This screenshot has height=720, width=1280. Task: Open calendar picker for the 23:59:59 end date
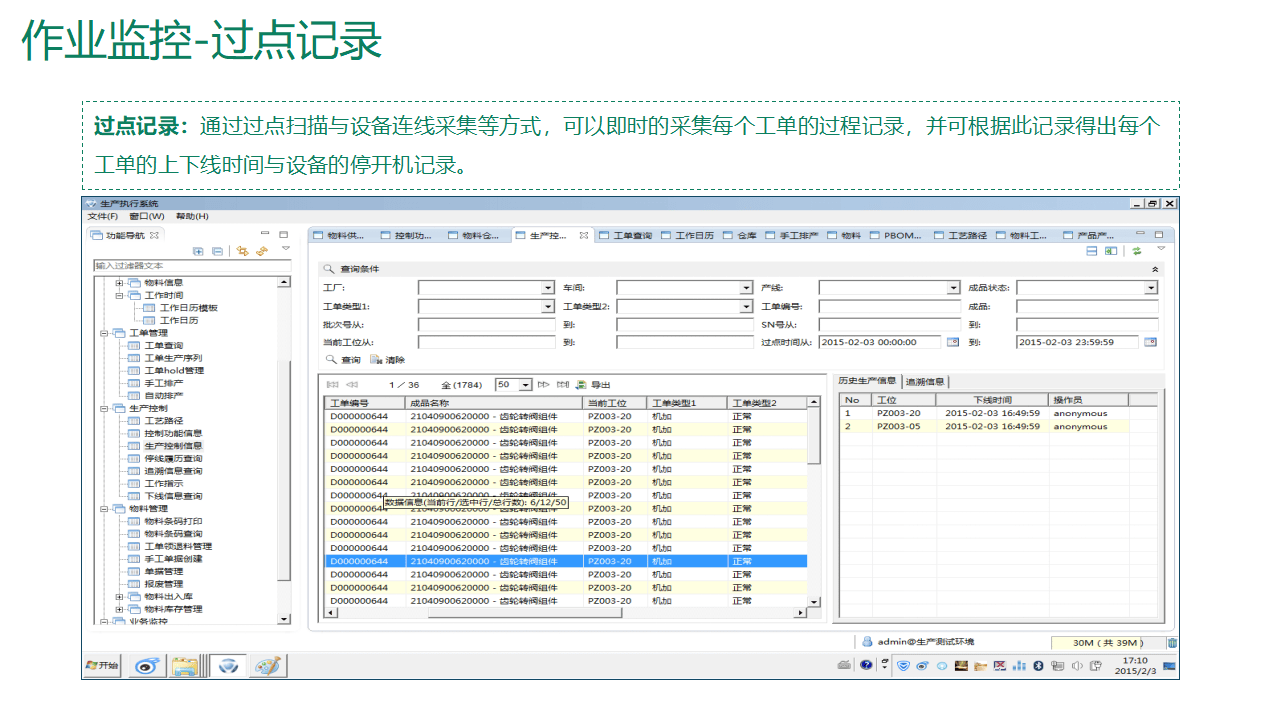point(1150,342)
